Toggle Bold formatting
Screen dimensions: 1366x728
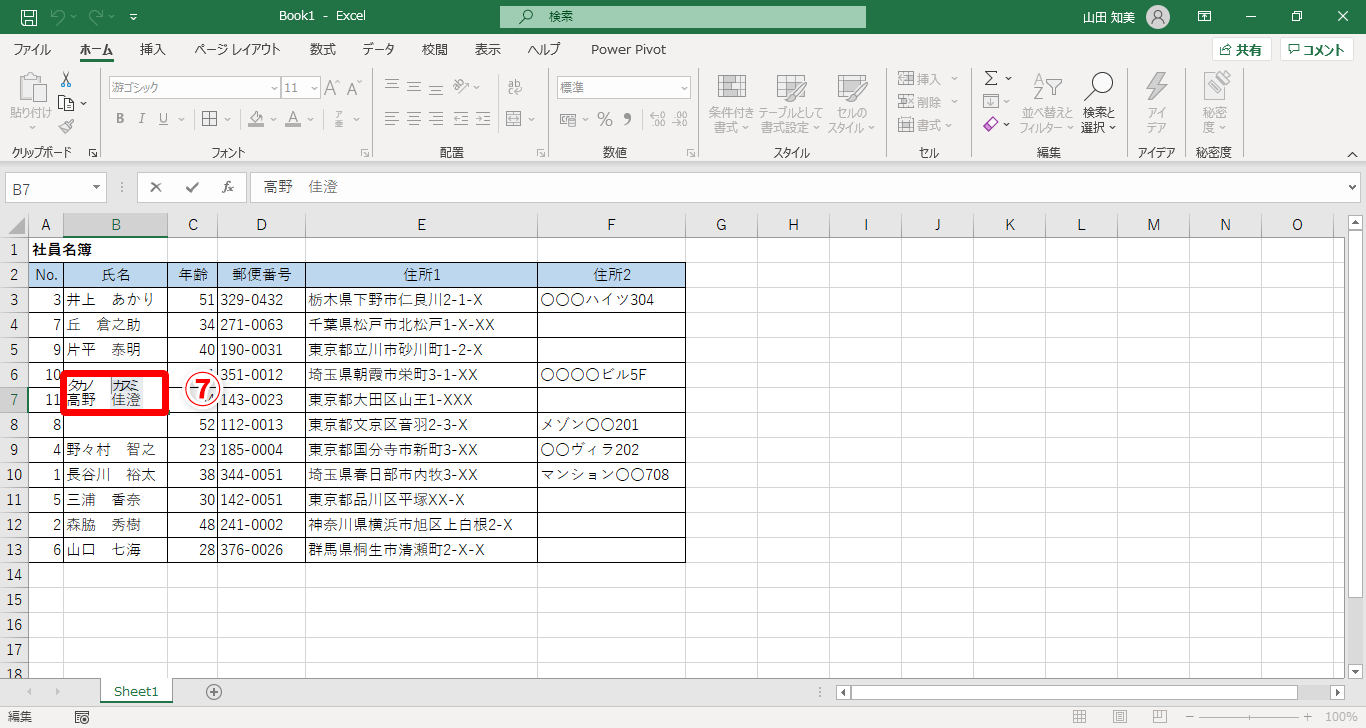[x=119, y=119]
